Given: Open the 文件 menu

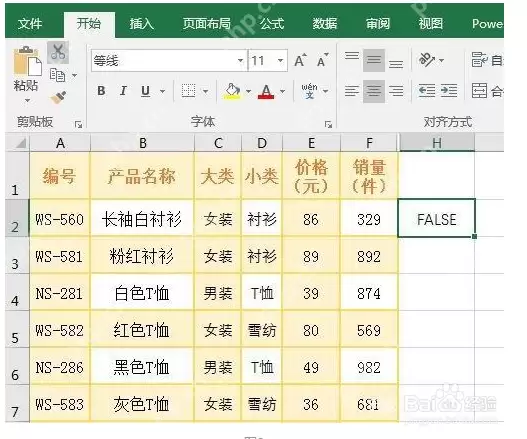Looking at the screenshot, I should pyautogui.click(x=30, y=24).
